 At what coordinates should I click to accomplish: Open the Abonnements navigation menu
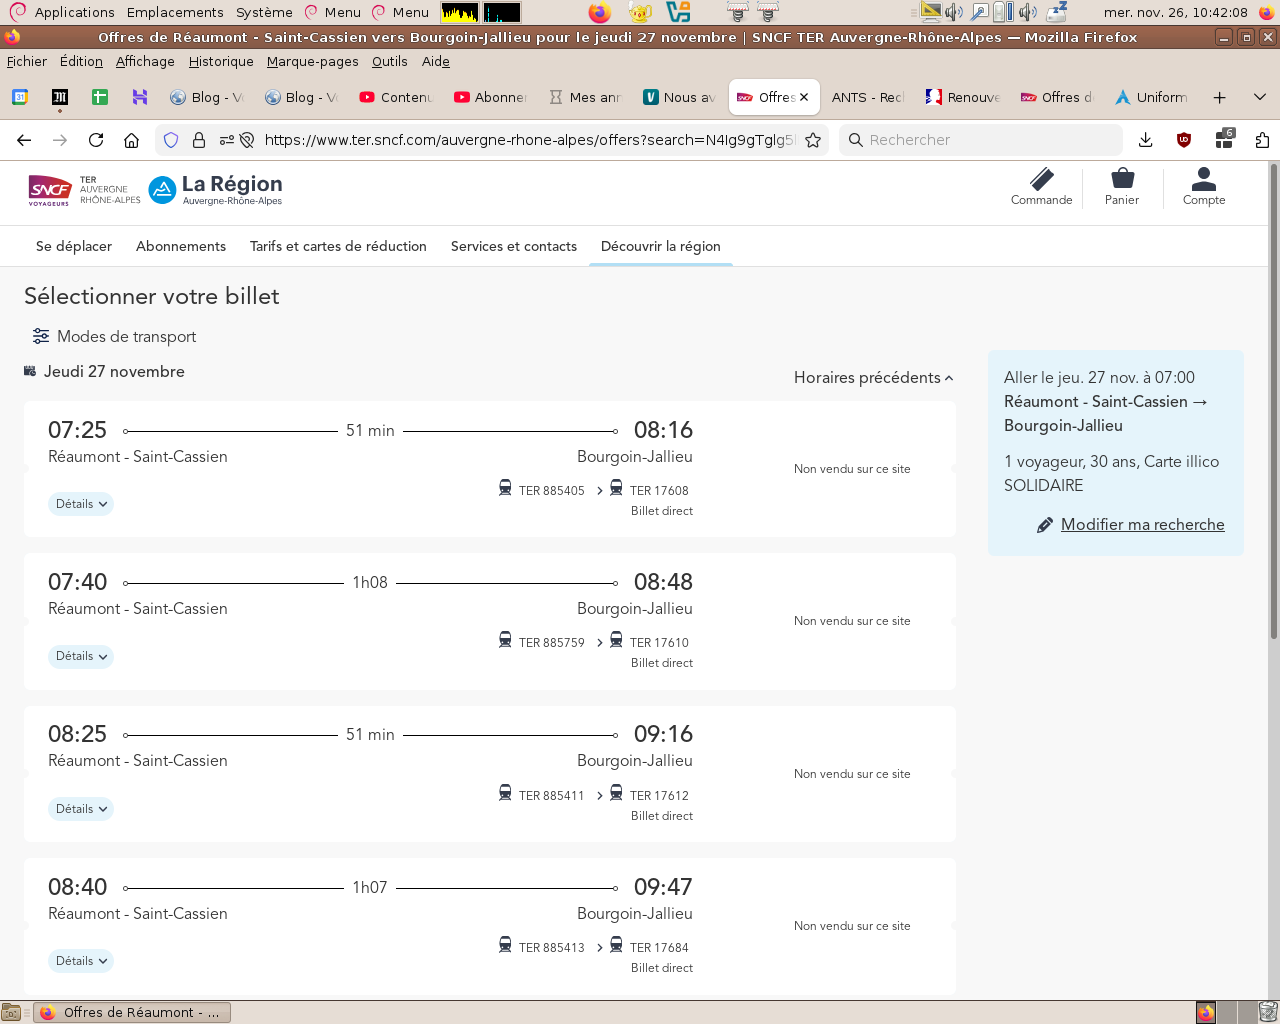[181, 247]
